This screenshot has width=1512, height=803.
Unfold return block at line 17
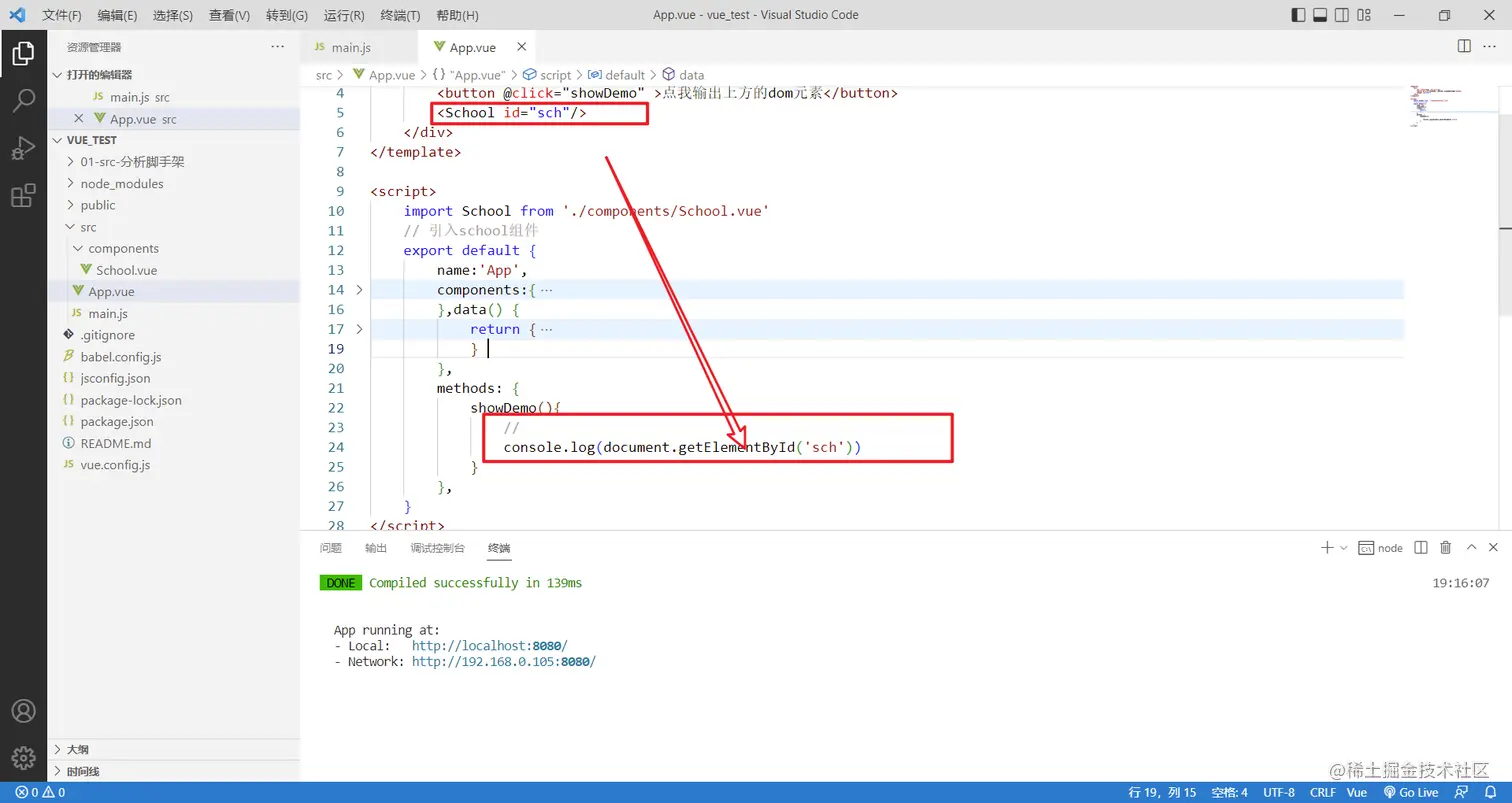[x=360, y=329]
